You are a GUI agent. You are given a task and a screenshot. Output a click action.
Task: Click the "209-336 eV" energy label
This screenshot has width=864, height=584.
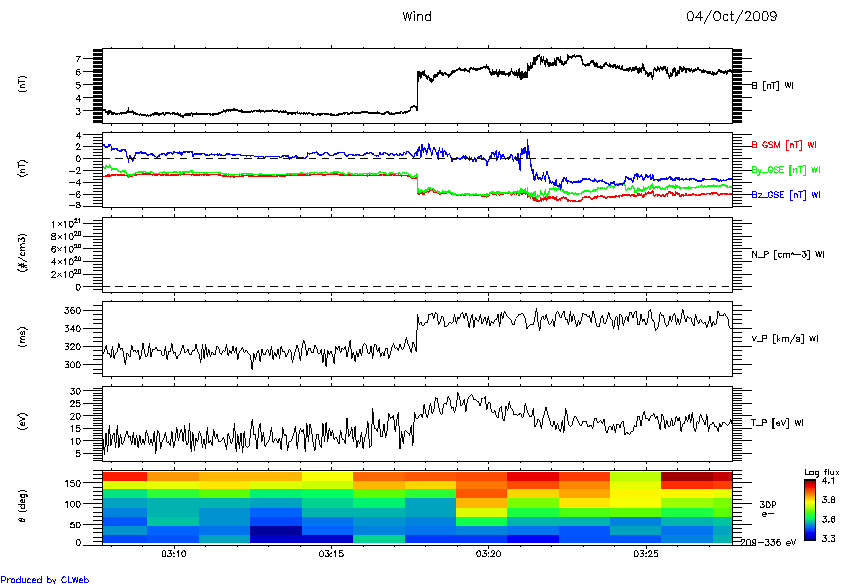coord(768,543)
